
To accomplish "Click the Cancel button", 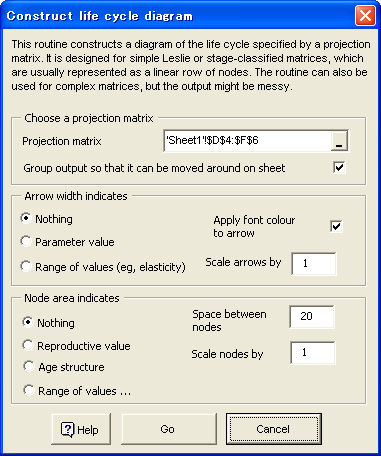I will (274, 429).
